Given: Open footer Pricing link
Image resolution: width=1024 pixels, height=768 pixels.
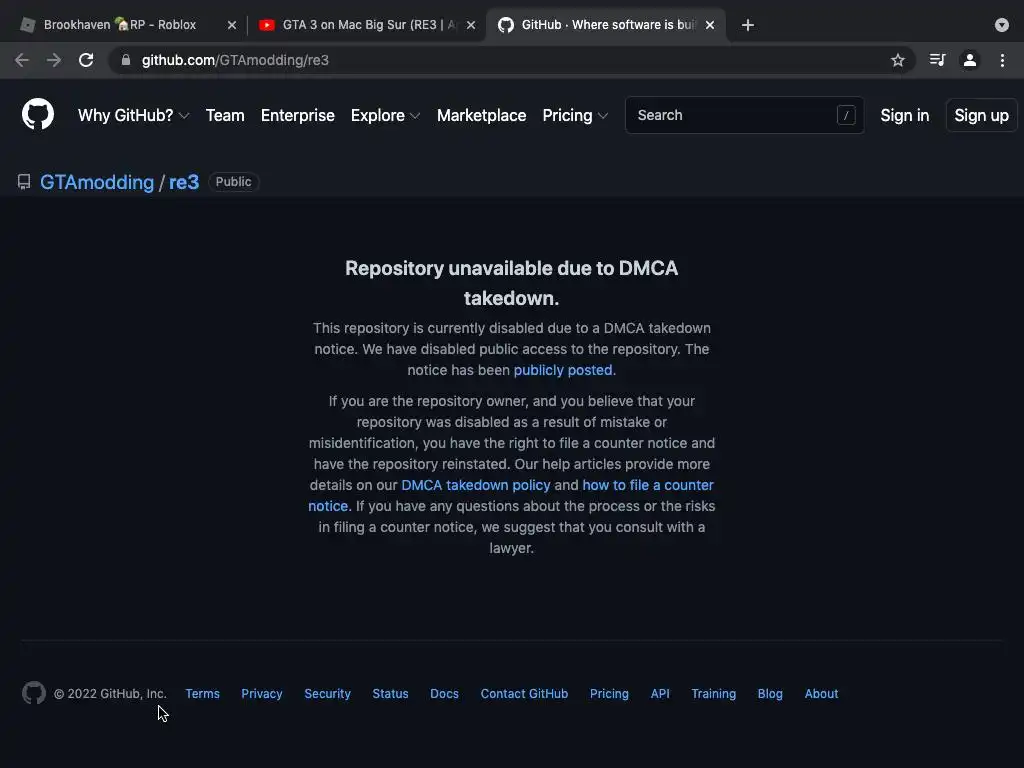Looking at the screenshot, I should tap(609, 694).
